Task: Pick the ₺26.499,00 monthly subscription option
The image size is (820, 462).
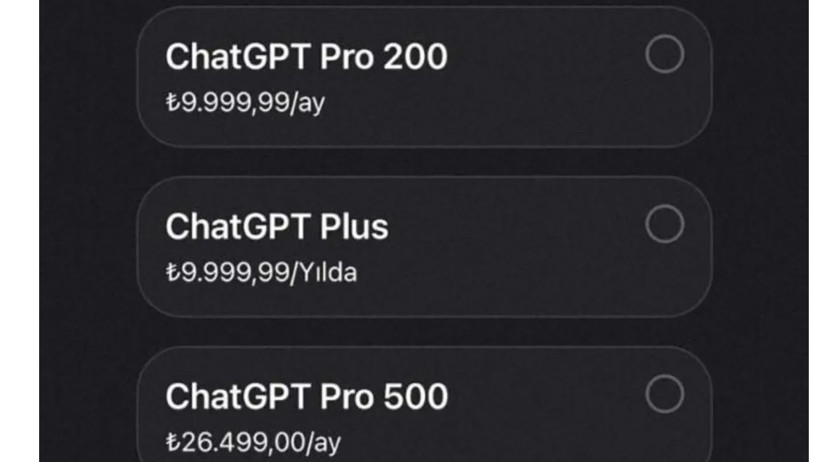Action: coord(424,404)
